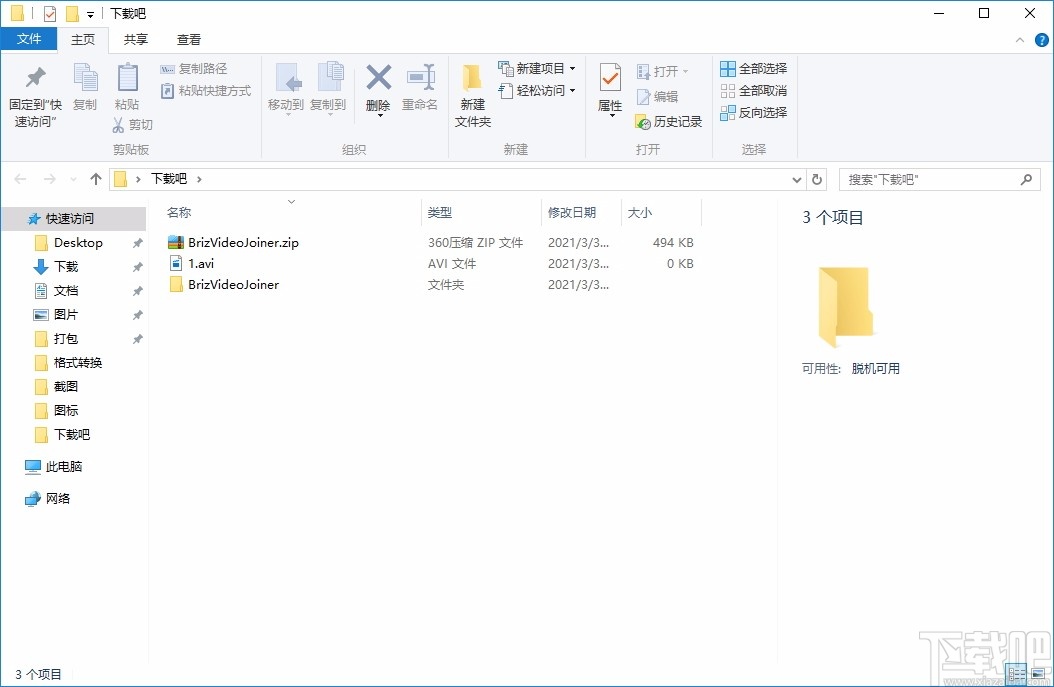
Task: Create a folder with 新建文件夹 icon
Action: coord(472,95)
